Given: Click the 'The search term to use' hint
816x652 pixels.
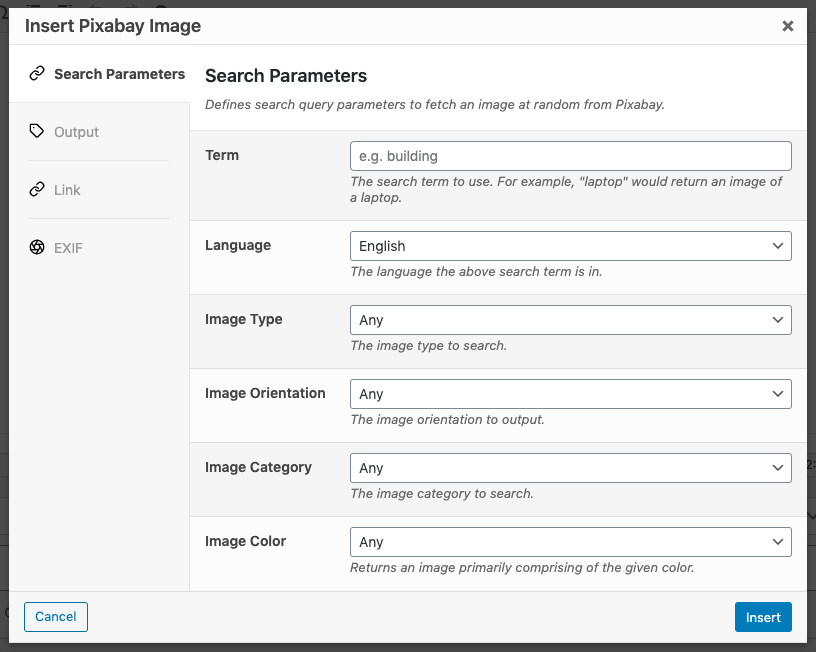Looking at the screenshot, I should tap(566, 189).
